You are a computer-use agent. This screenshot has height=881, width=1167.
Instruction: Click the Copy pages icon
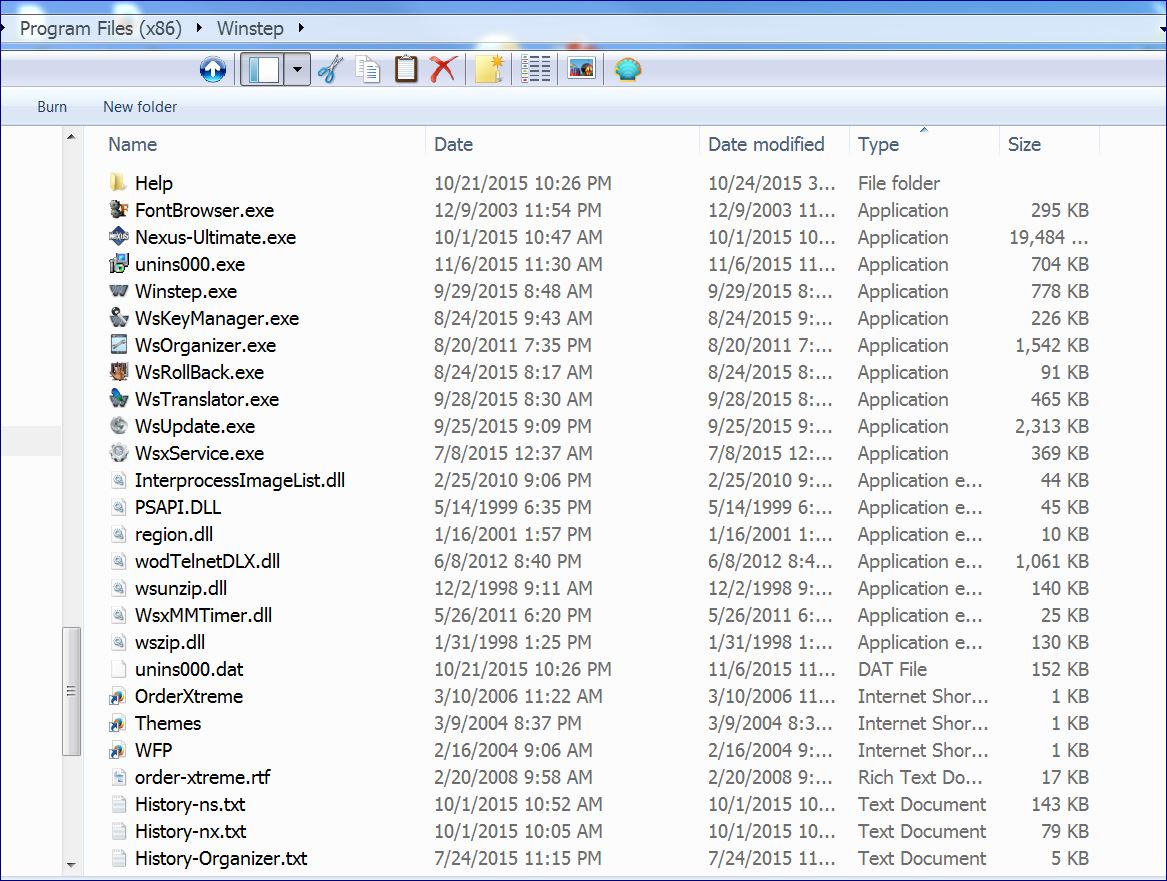(x=368, y=70)
